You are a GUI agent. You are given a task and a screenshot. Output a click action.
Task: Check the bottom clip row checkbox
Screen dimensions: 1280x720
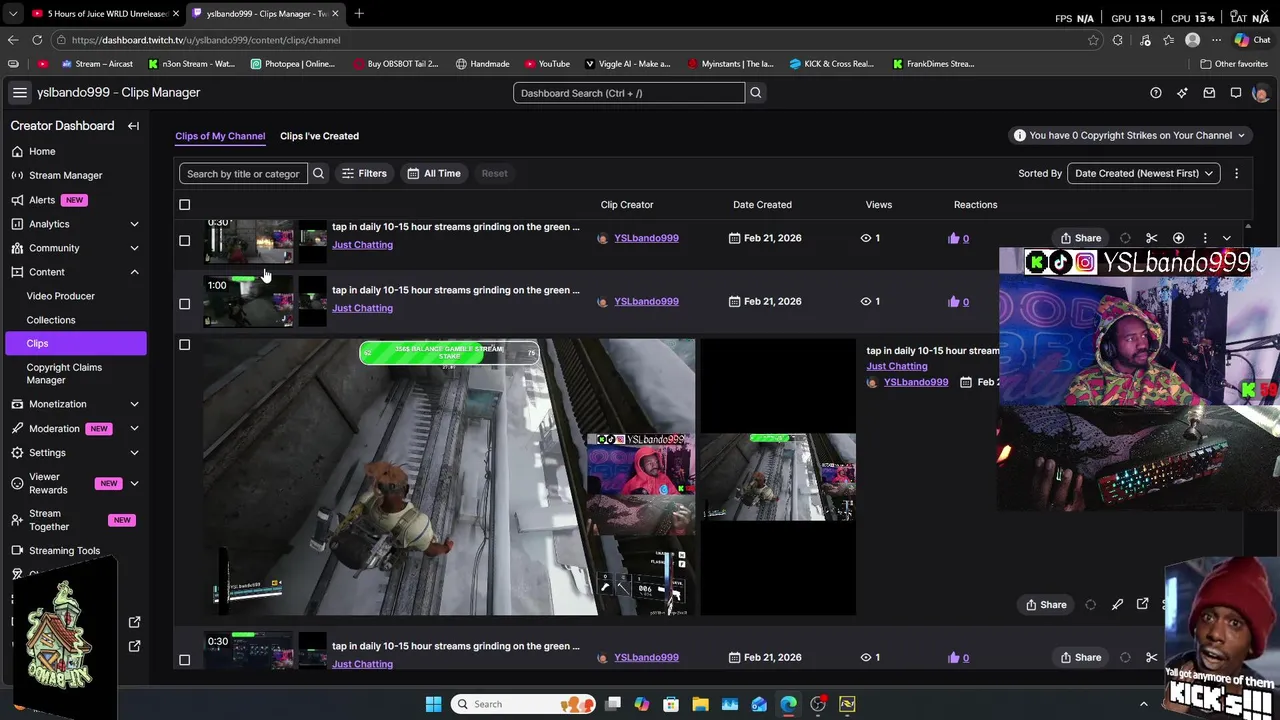point(184,660)
